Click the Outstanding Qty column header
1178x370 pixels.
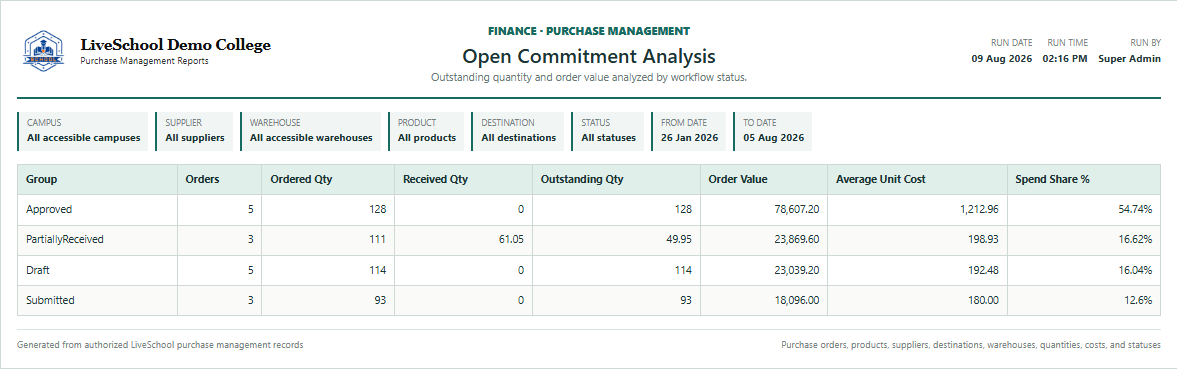[x=616, y=180]
